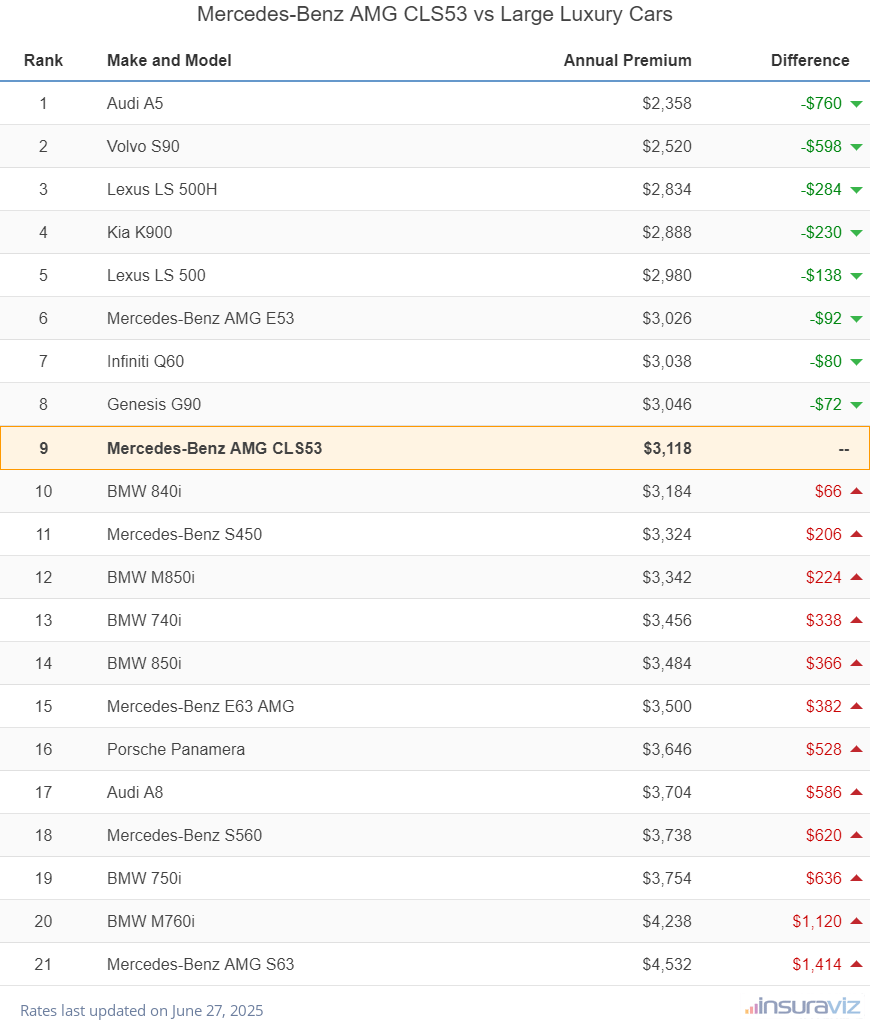
Task: Click the Difference column header
Action: [810, 60]
